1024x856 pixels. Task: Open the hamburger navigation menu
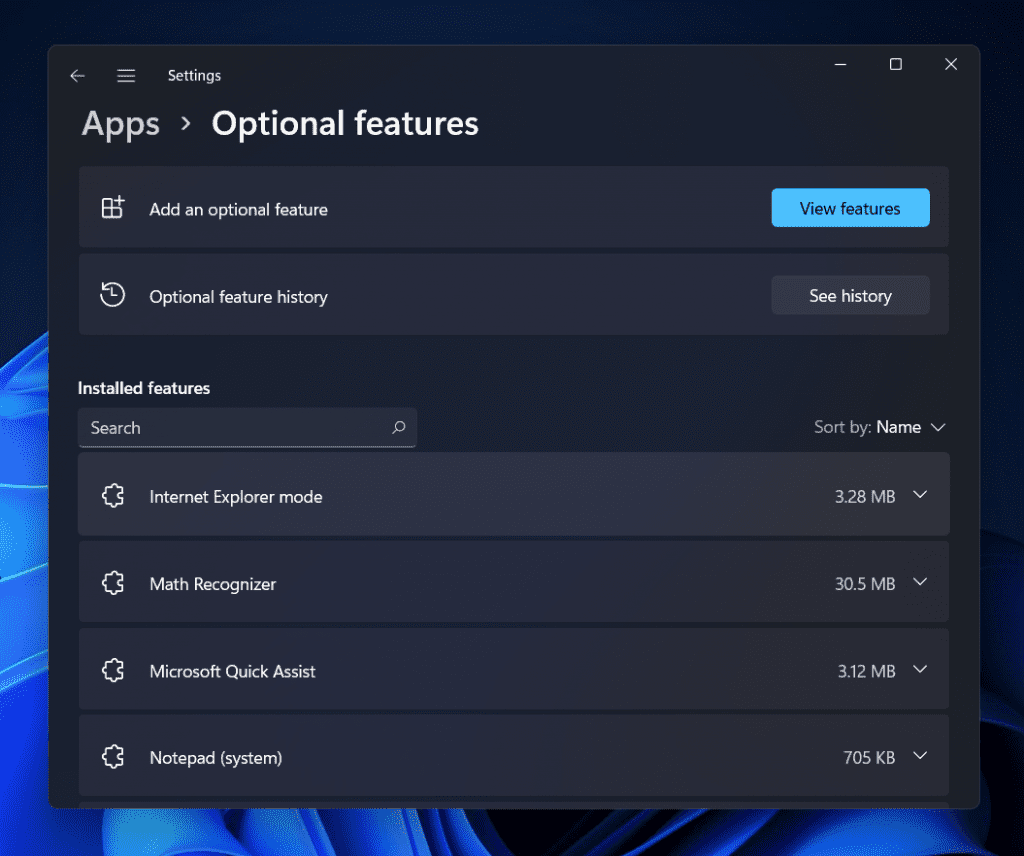click(126, 76)
